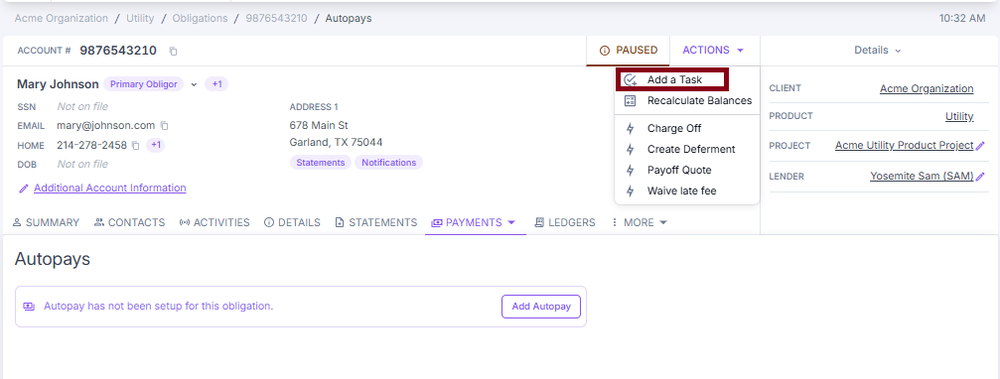Click the Statements address tag
This screenshot has height=379, width=1000.
(320, 163)
